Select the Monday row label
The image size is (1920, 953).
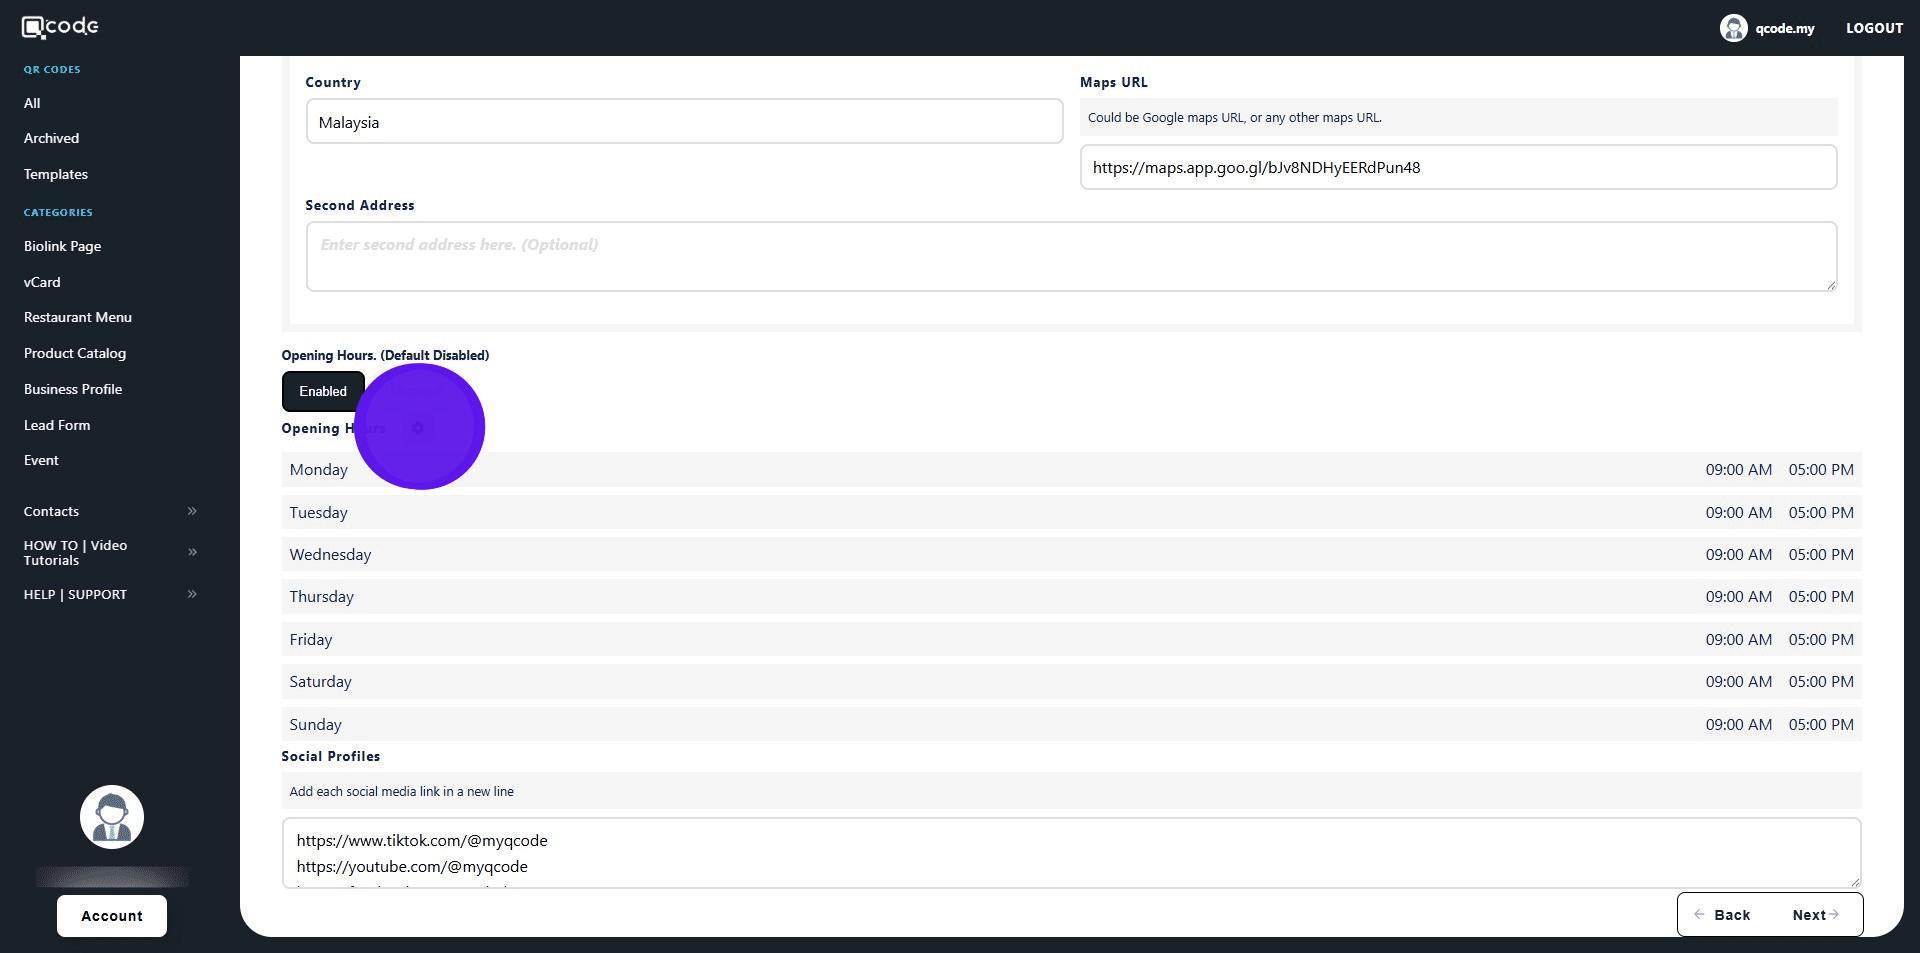point(319,469)
